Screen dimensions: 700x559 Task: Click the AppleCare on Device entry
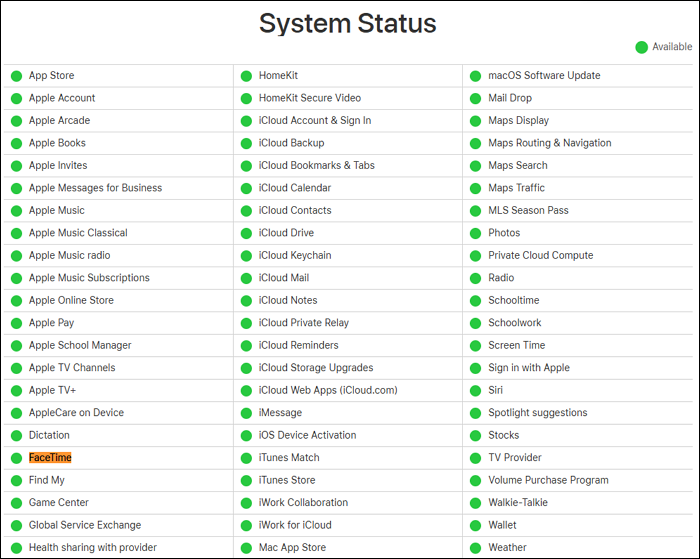pyautogui.click(x=76, y=413)
